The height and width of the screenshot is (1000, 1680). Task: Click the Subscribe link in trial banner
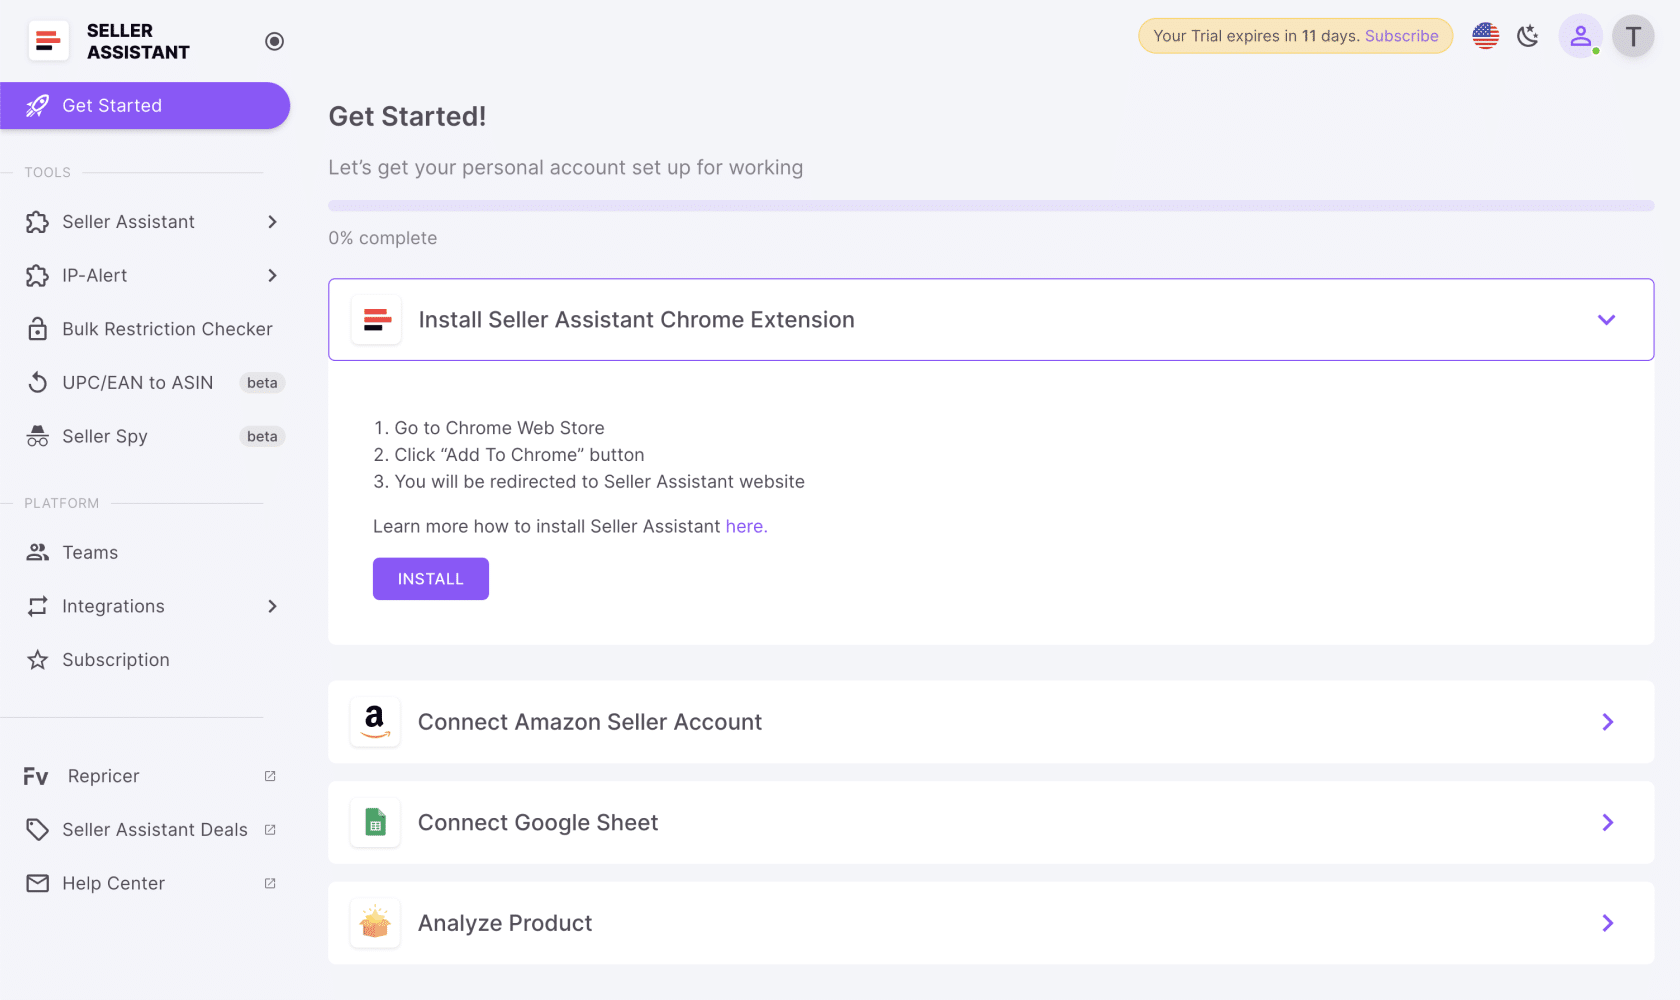click(1401, 36)
